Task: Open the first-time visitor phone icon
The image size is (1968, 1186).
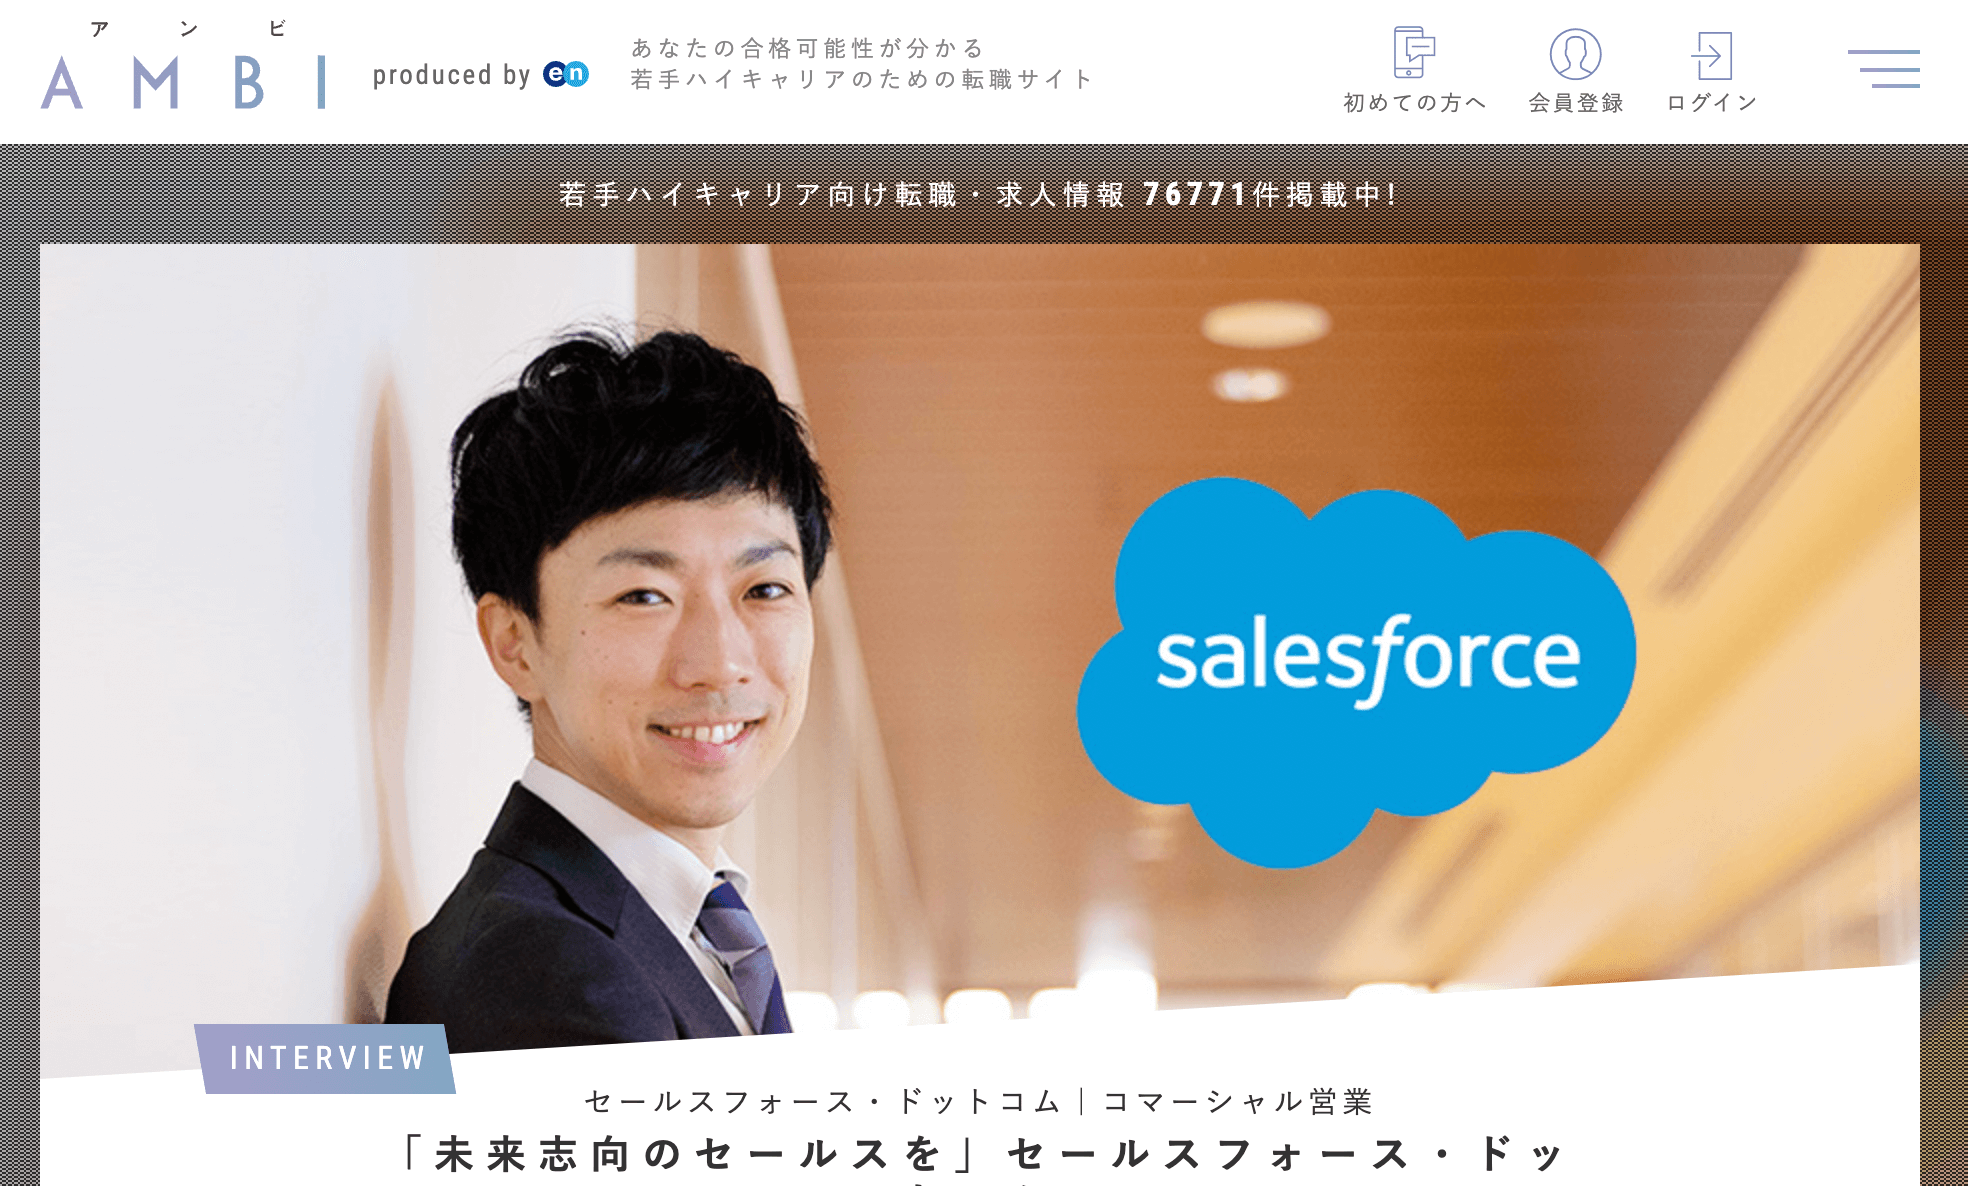Action: click(1414, 52)
